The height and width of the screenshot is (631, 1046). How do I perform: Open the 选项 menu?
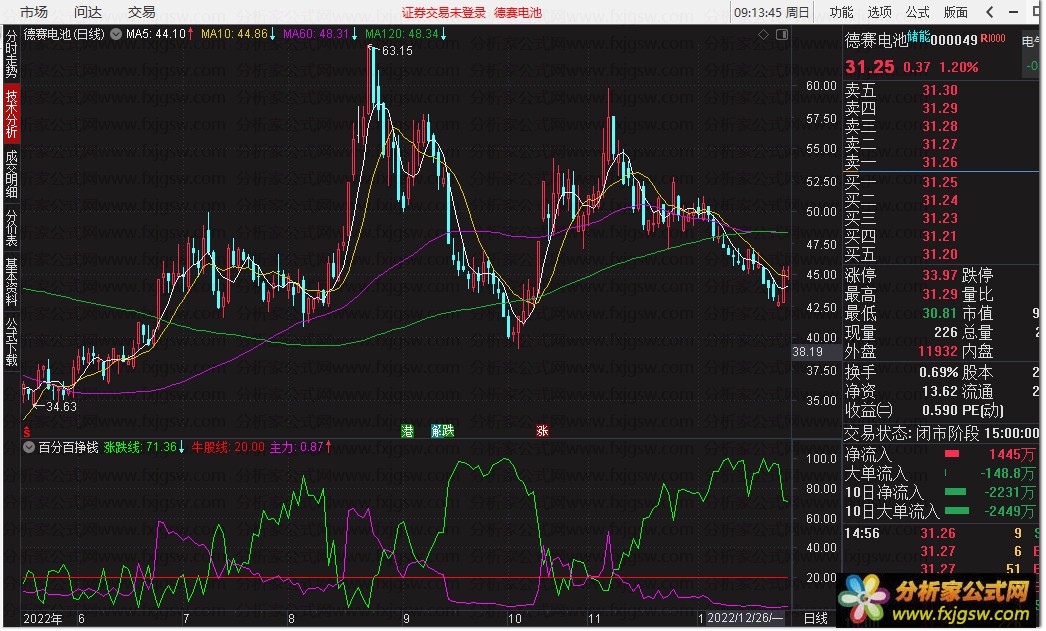click(x=879, y=12)
